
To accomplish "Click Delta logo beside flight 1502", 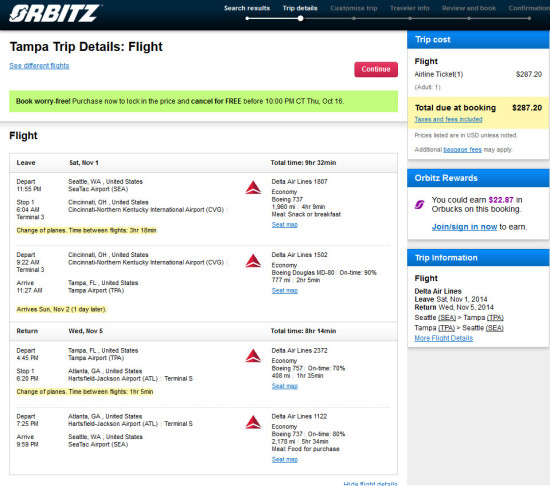I will coord(253,261).
